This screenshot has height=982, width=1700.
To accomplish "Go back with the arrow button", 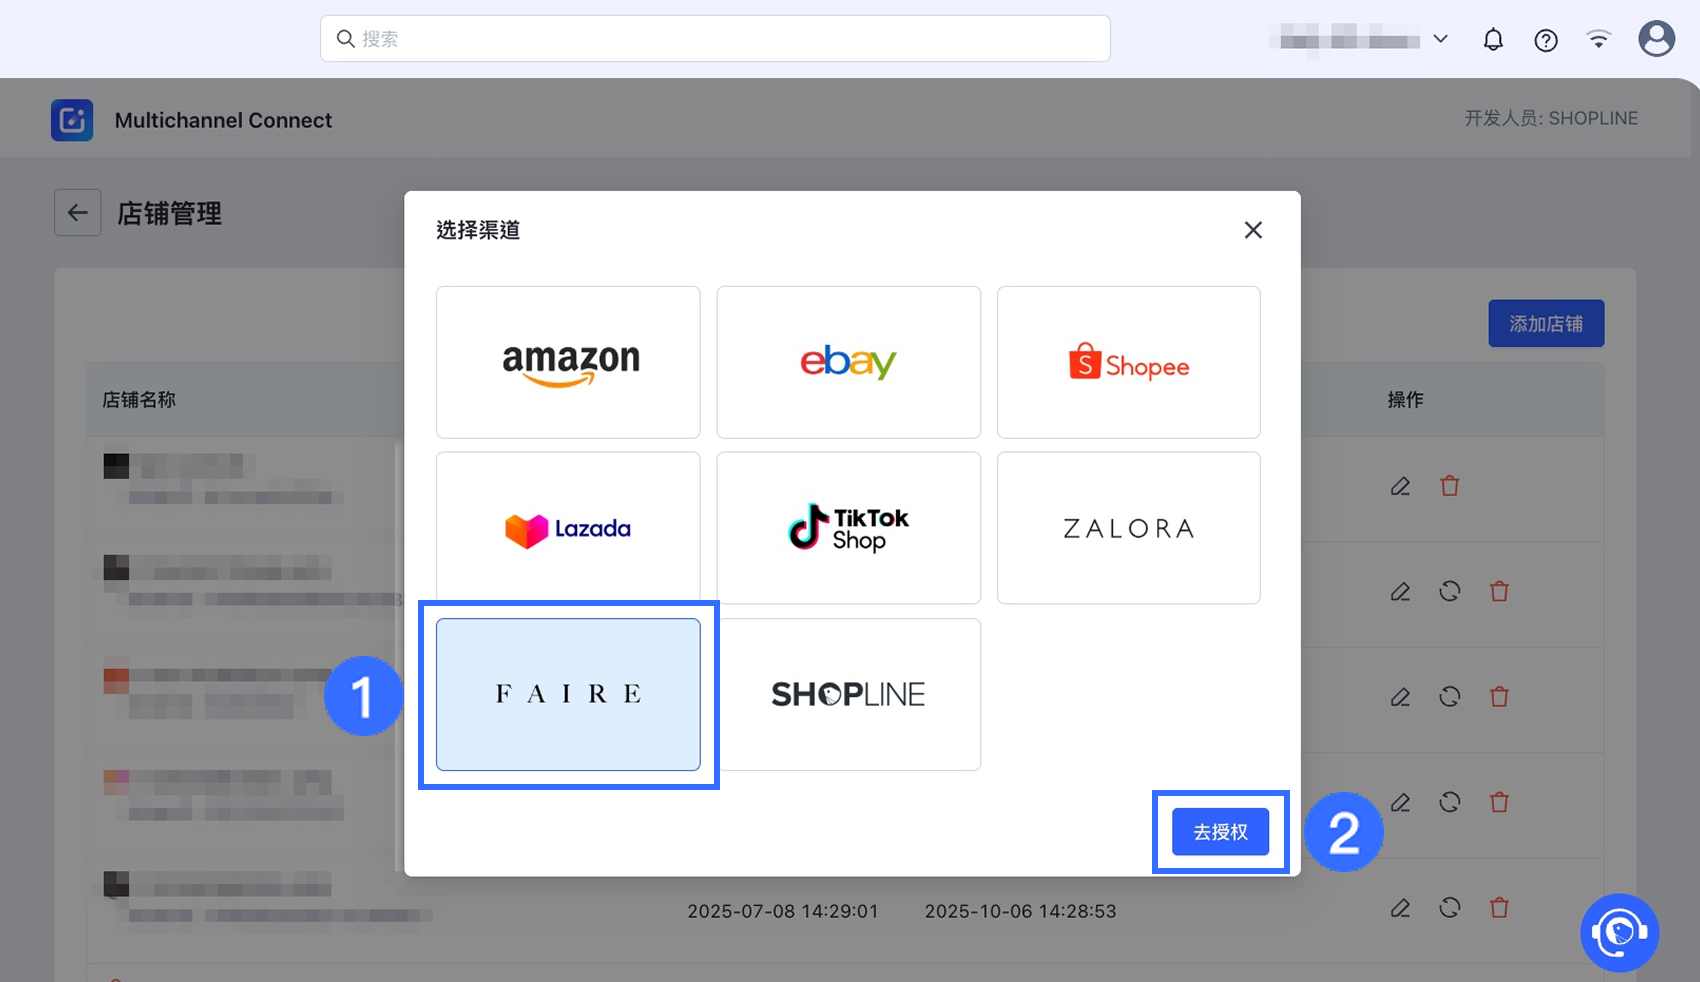I will click(x=78, y=213).
